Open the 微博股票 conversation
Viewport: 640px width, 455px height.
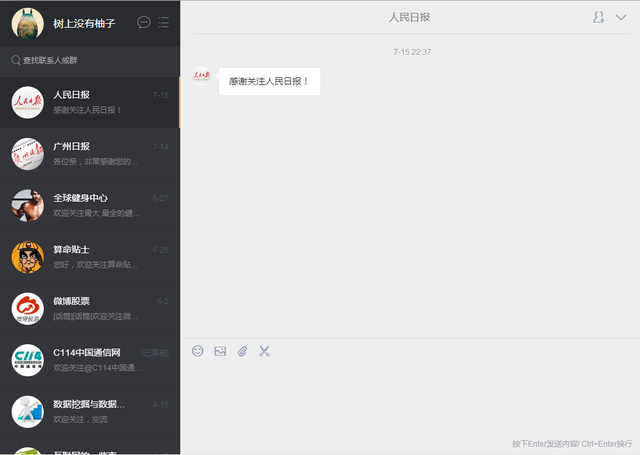coord(90,309)
